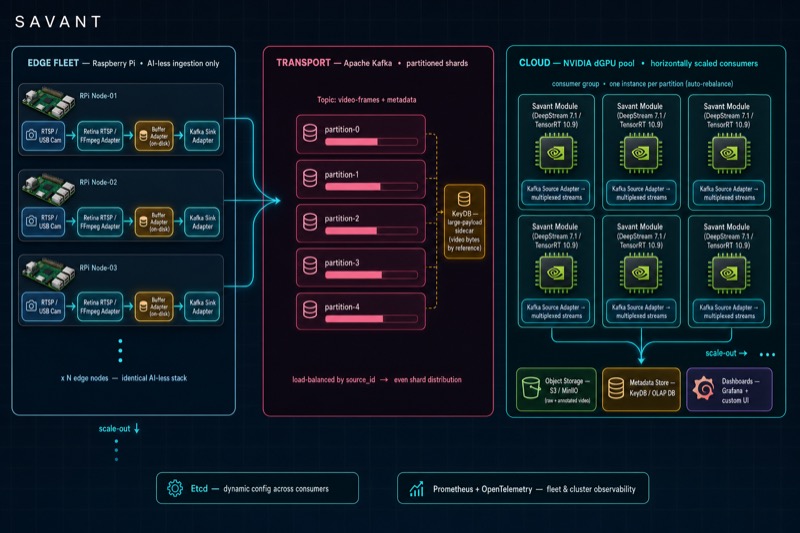
Task: Select the Retina RTSP / FFmpeg Adapter box in Node-03
Action: [100, 306]
